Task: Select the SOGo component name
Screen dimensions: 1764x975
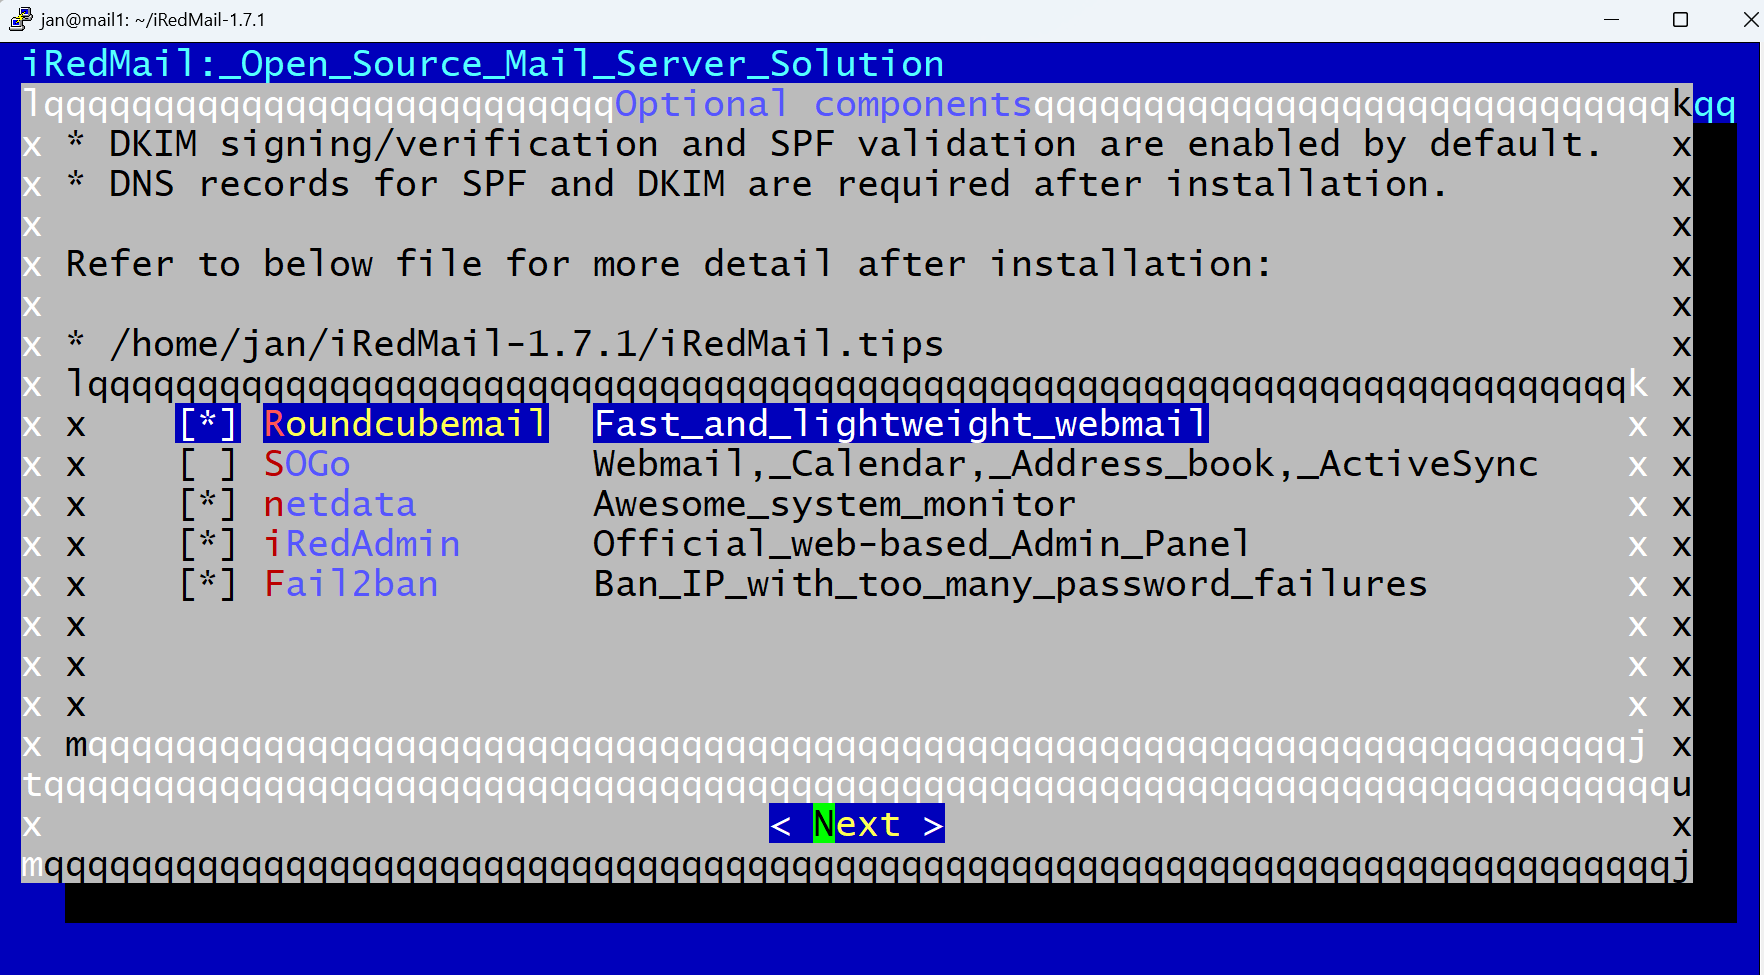Action: coord(307,464)
